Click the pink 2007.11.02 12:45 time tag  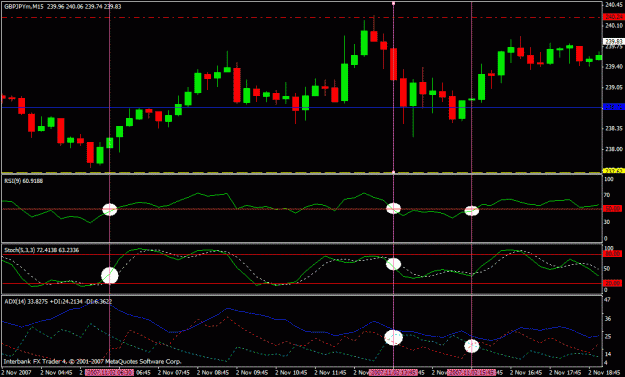[x=393, y=373]
